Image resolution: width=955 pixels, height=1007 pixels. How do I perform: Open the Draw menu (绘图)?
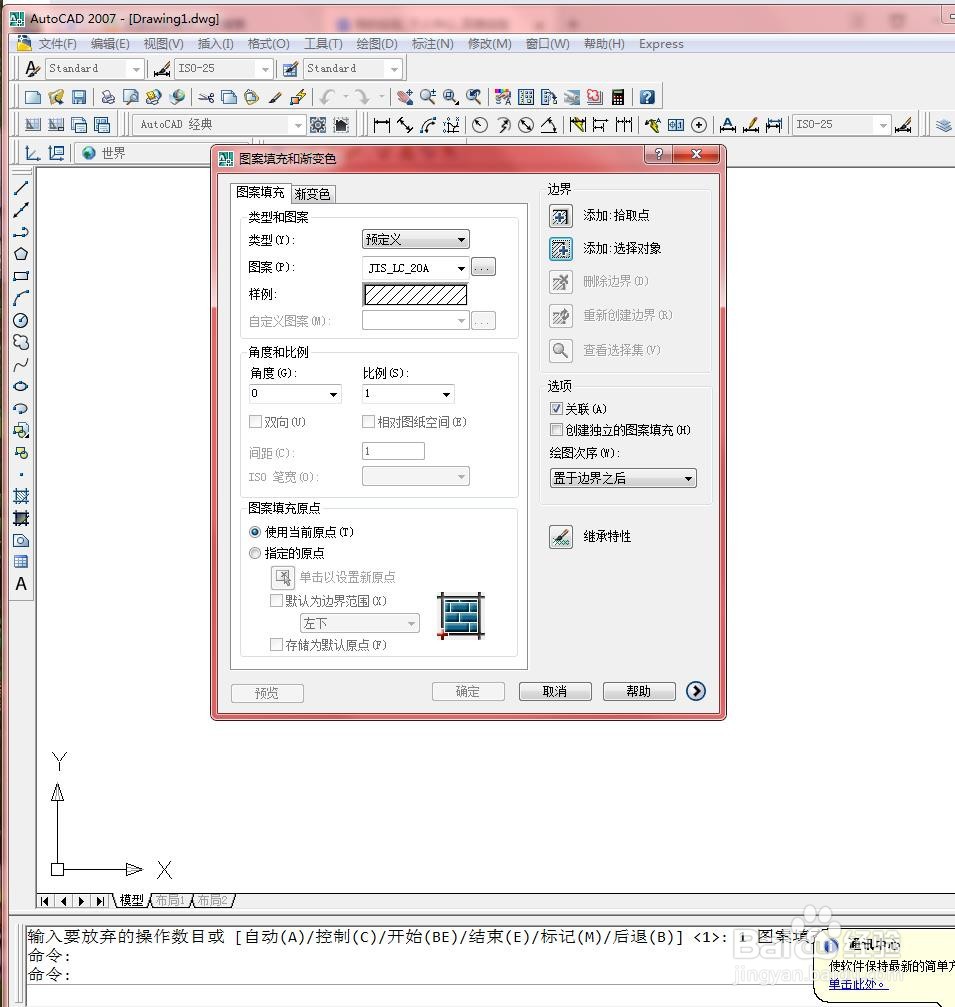pos(377,44)
